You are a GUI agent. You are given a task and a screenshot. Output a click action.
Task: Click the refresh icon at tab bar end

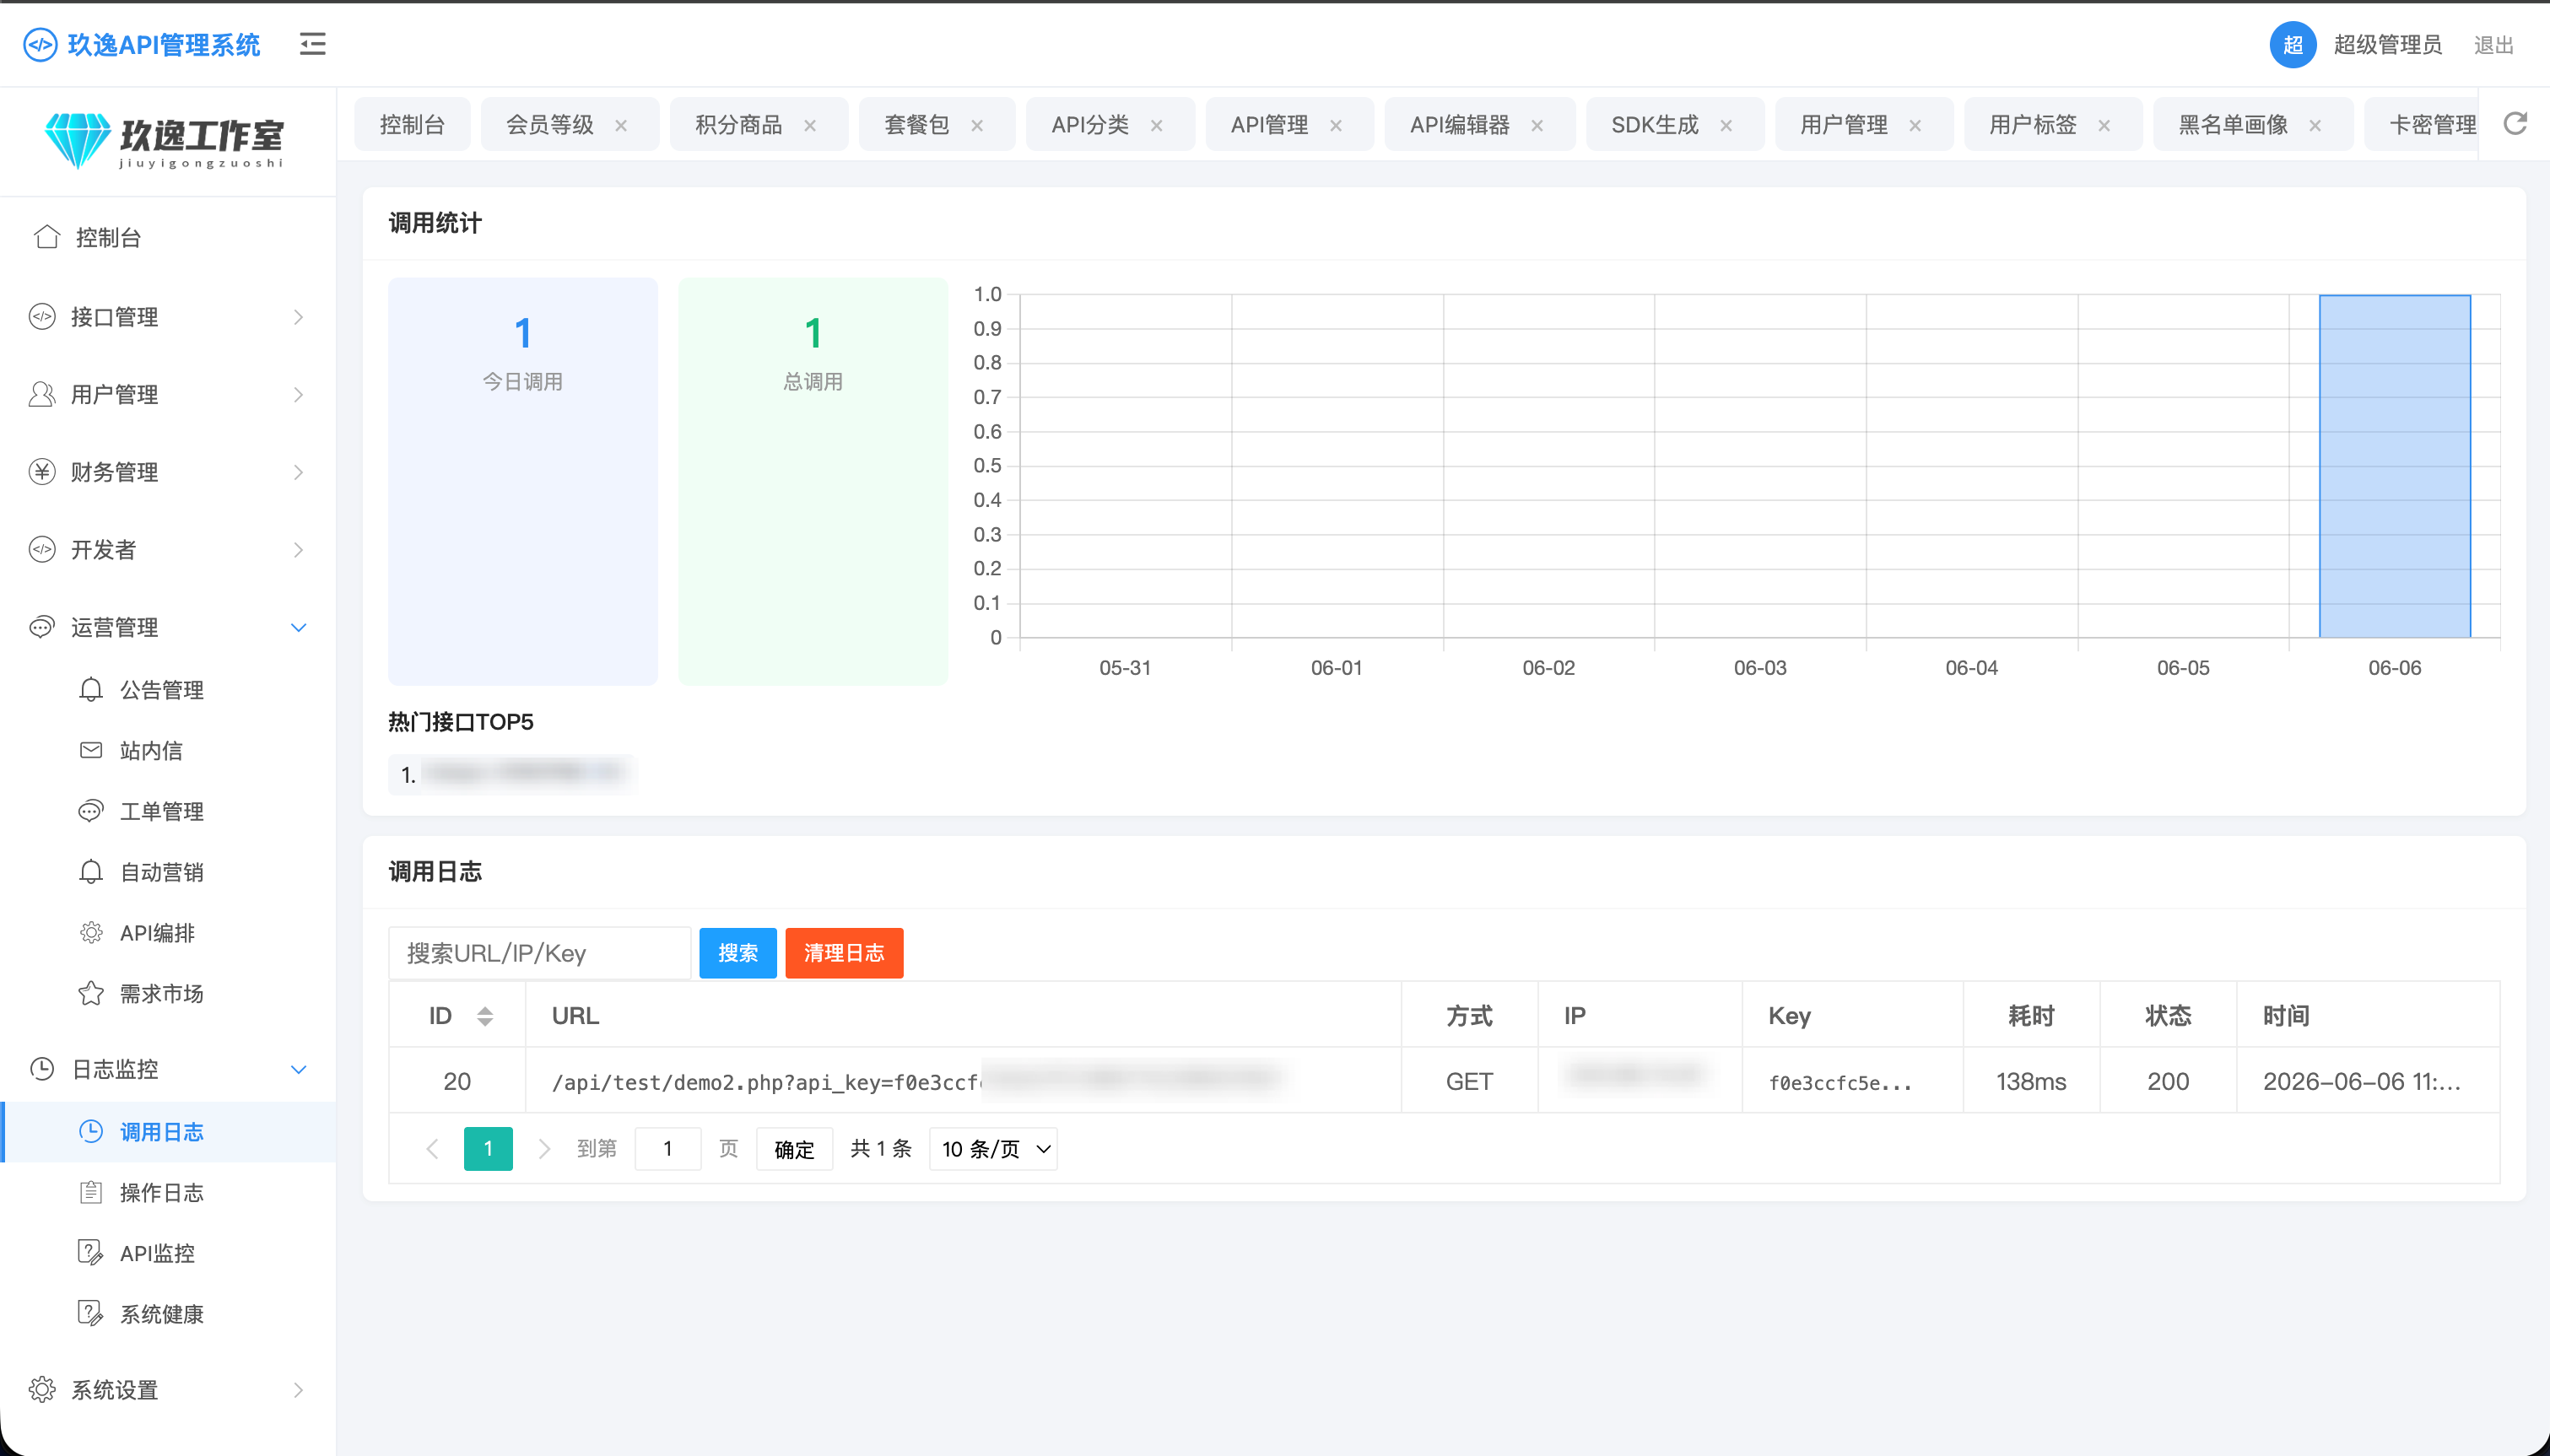click(x=2515, y=124)
